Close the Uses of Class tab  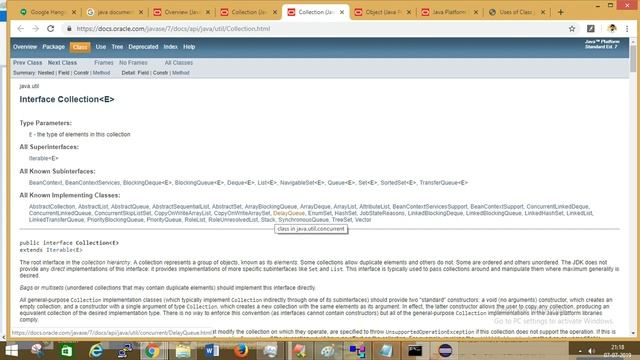[543, 12]
